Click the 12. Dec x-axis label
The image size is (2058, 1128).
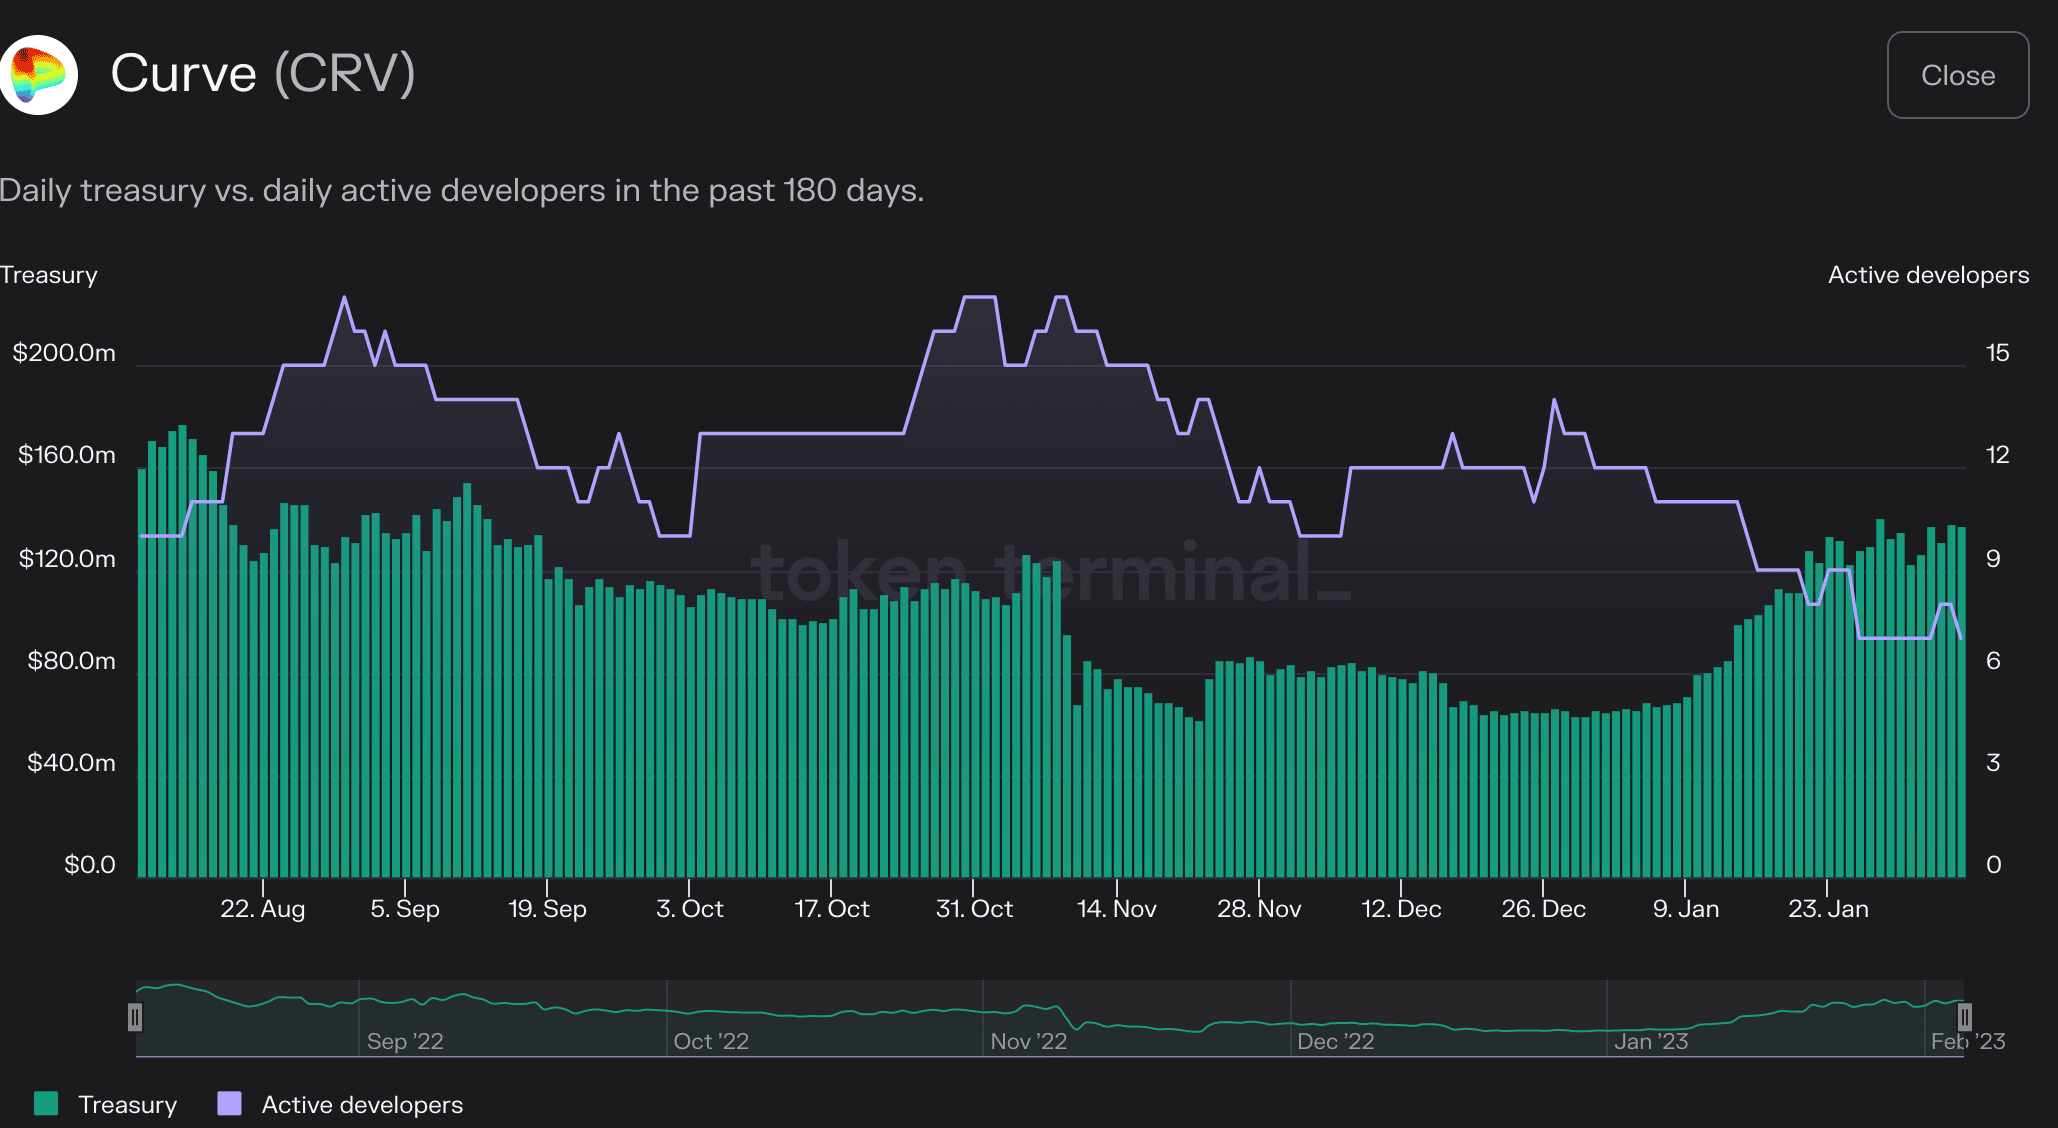1401,909
